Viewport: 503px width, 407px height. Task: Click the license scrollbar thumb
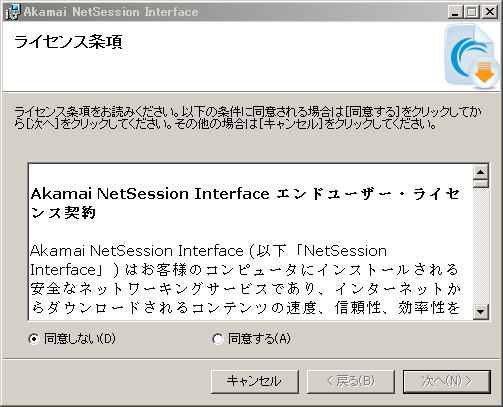click(480, 184)
